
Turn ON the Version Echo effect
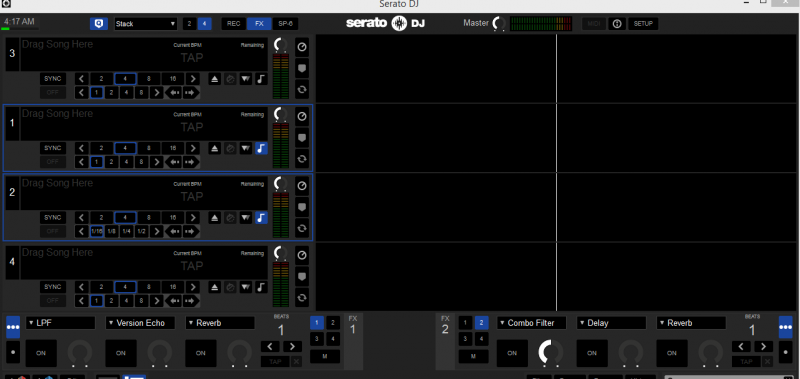(x=120, y=353)
